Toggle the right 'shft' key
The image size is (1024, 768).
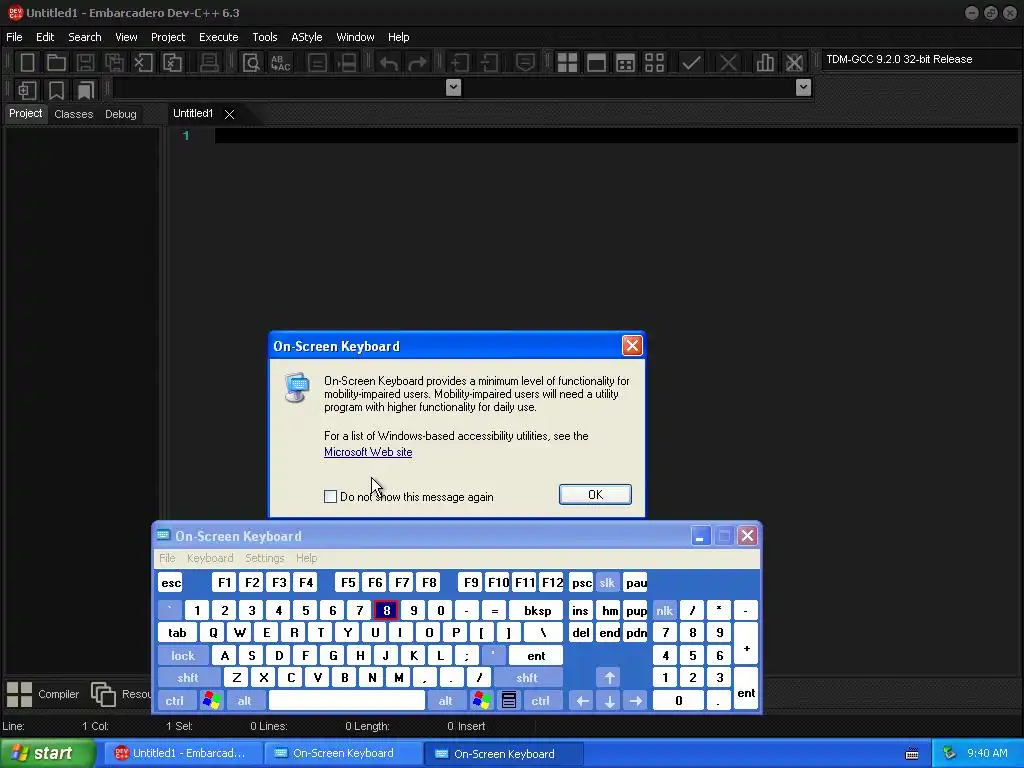(527, 678)
